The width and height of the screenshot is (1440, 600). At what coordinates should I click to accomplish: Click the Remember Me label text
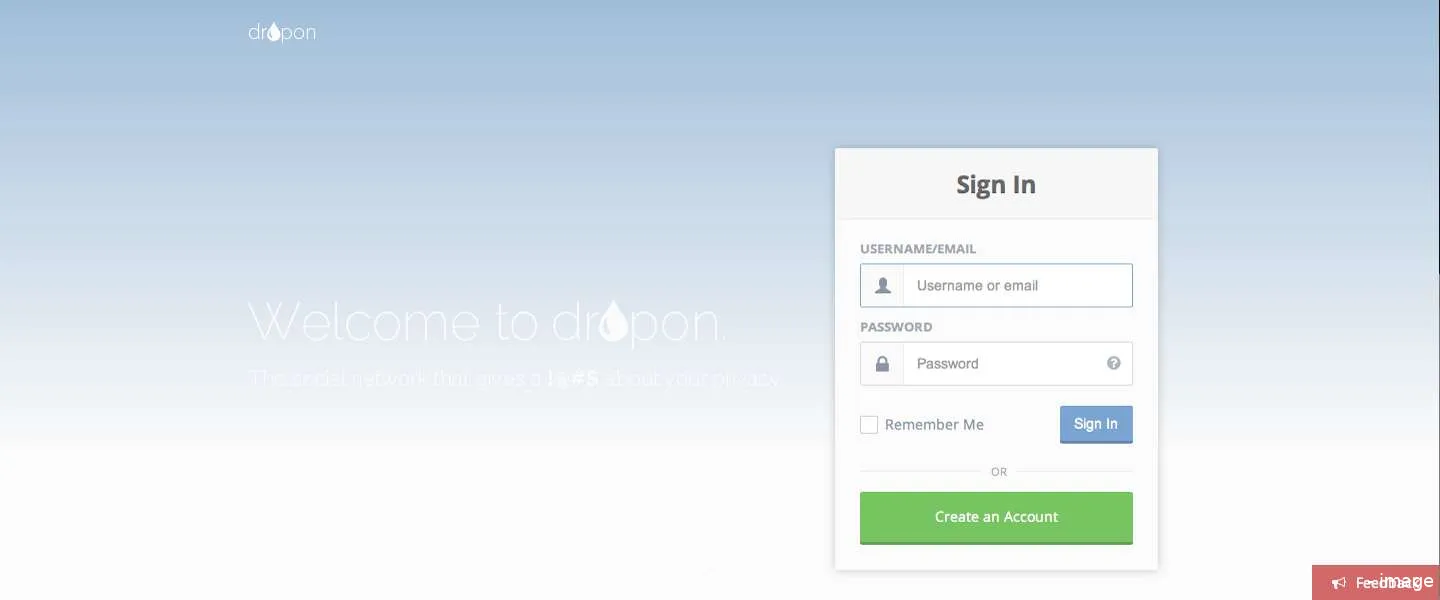click(934, 425)
